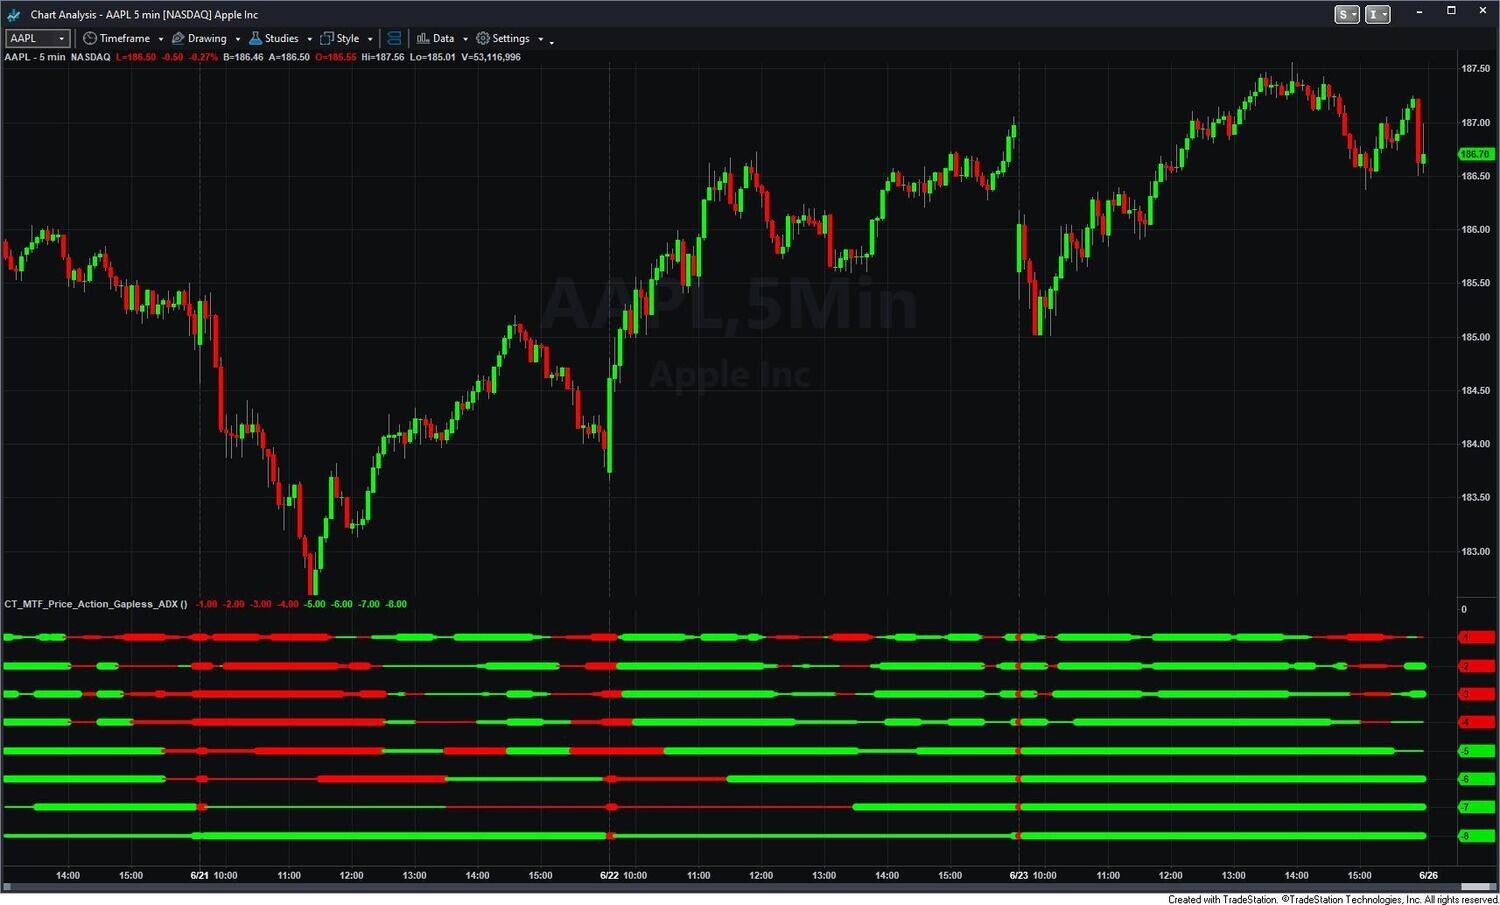Click the "O=185.55" open value
This screenshot has height=905, width=1500.
(336, 57)
